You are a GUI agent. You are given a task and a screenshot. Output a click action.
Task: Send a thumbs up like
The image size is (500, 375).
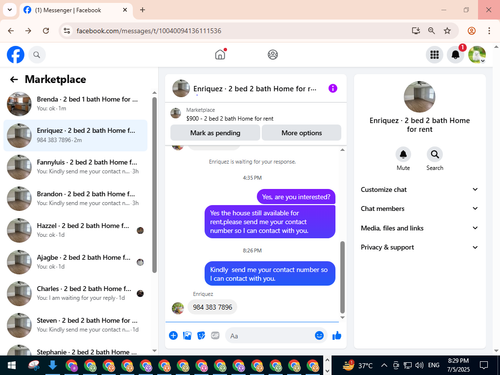pos(337,335)
